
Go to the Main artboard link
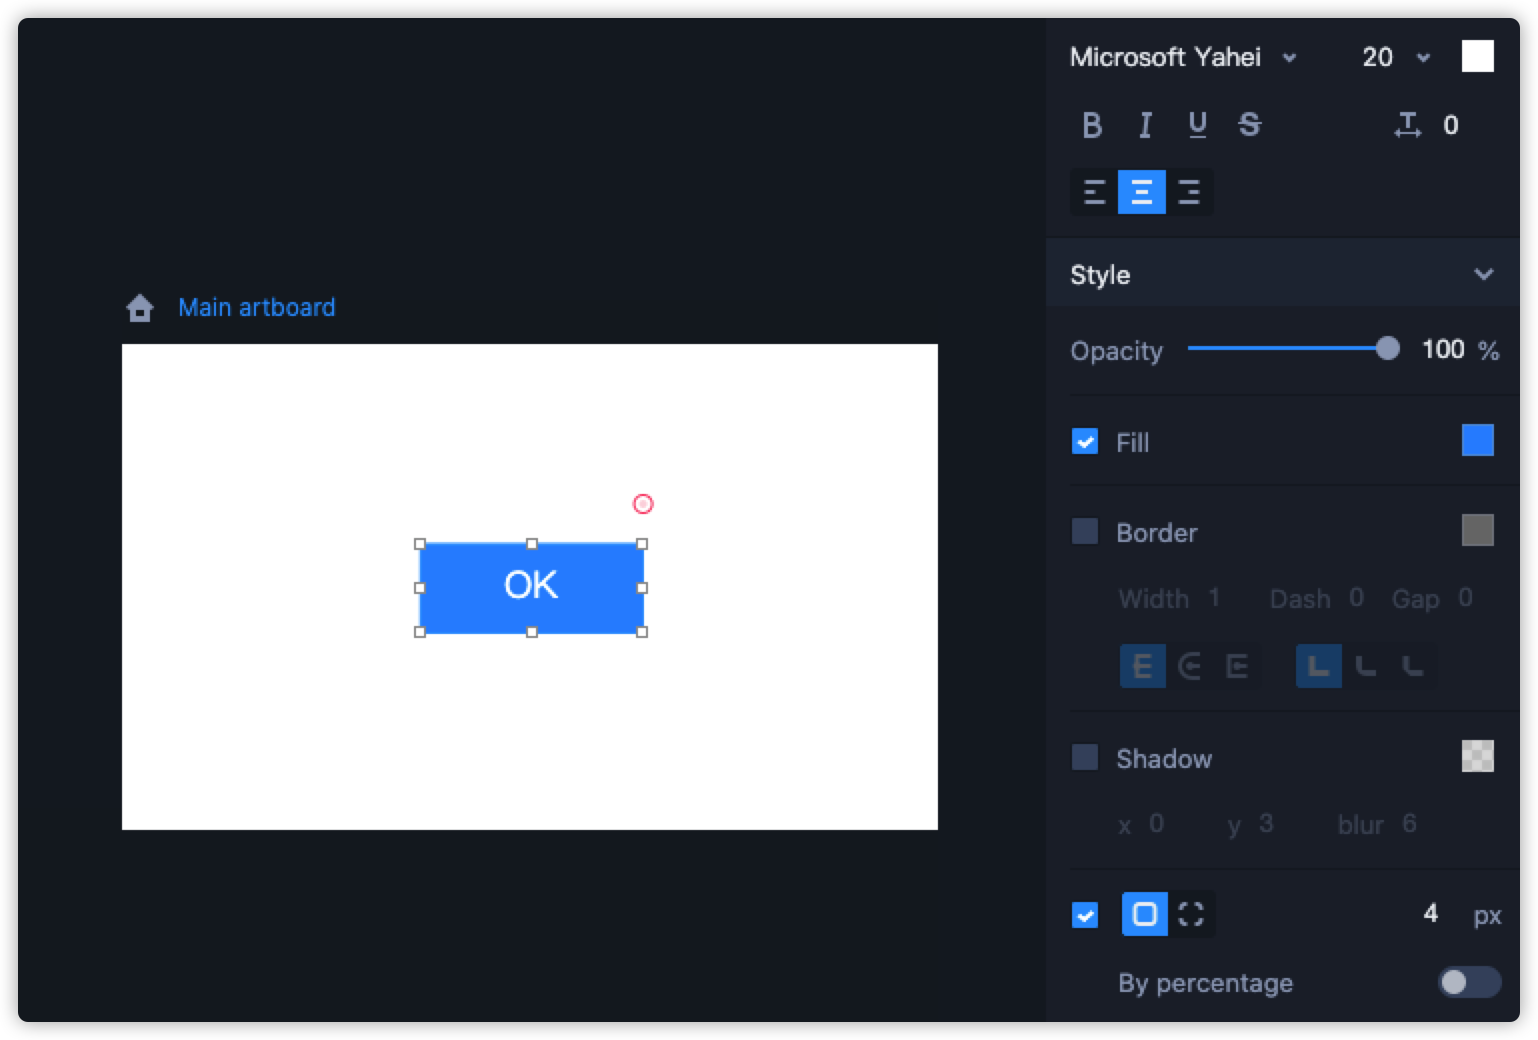pyautogui.click(x=257, y=307)
